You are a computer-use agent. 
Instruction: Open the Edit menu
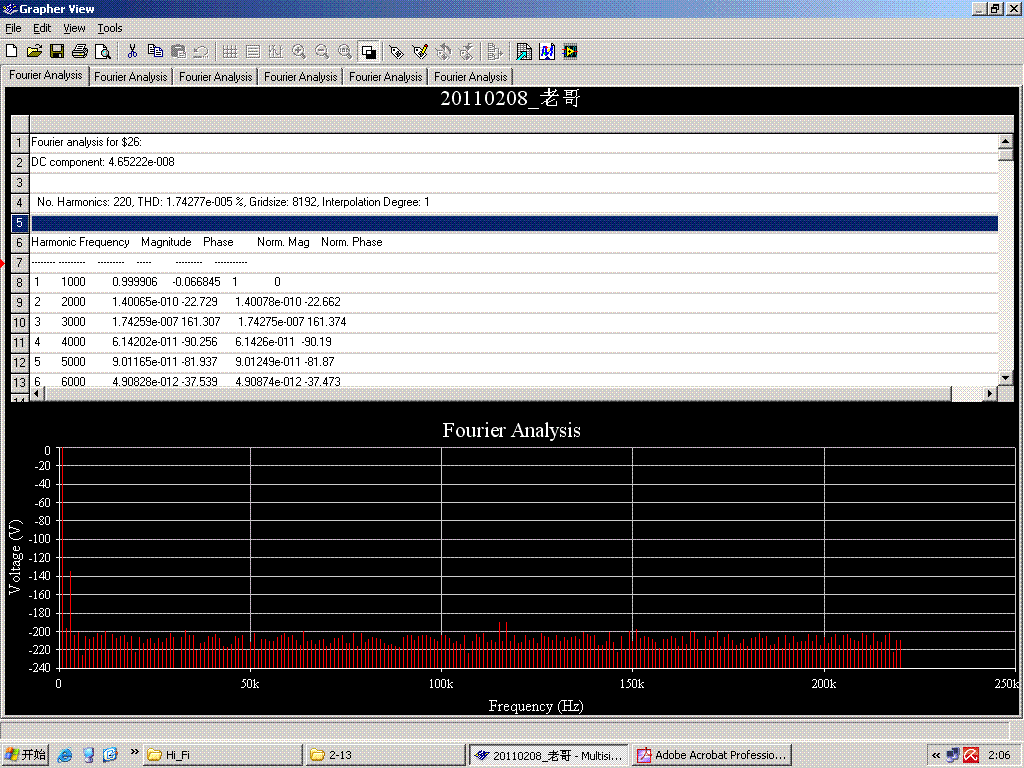(42, 28)
